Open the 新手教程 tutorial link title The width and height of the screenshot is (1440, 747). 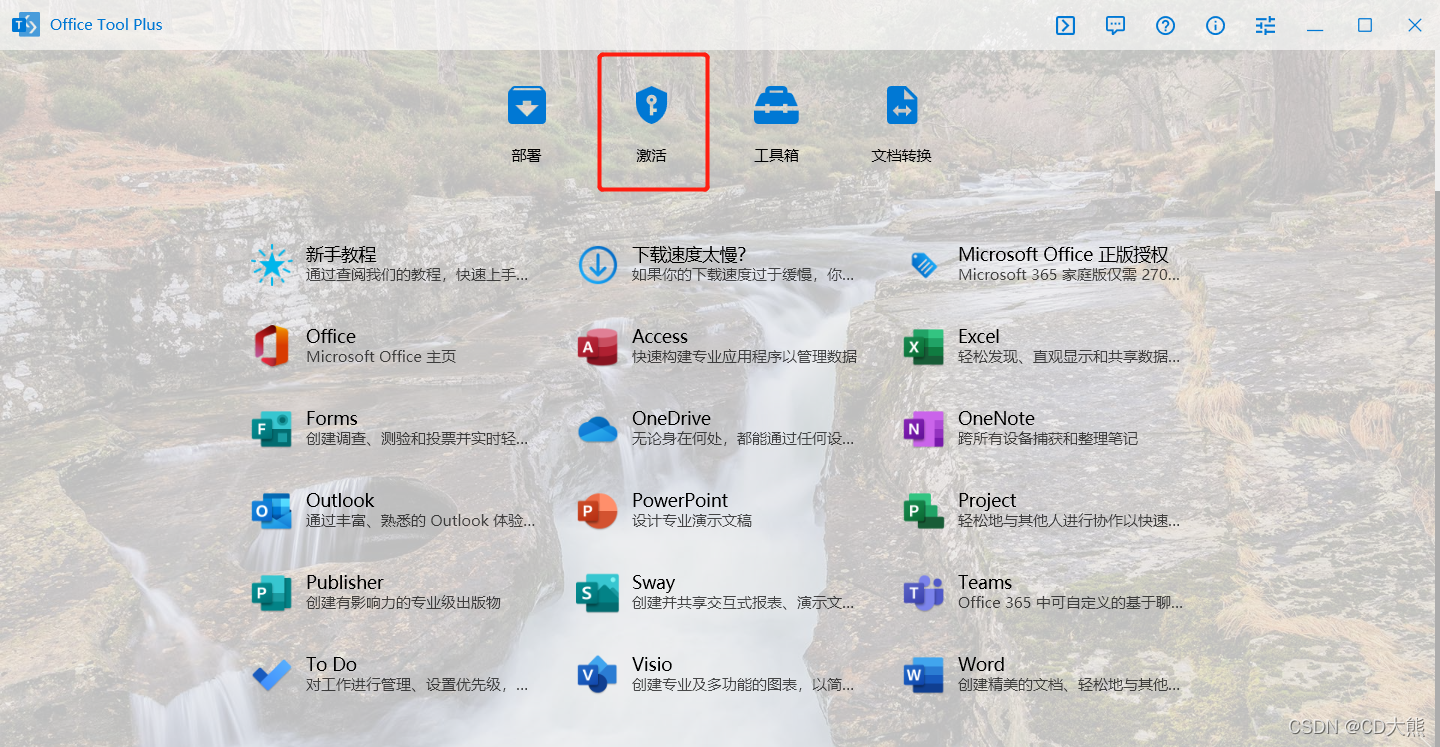(x=341, y=255)
